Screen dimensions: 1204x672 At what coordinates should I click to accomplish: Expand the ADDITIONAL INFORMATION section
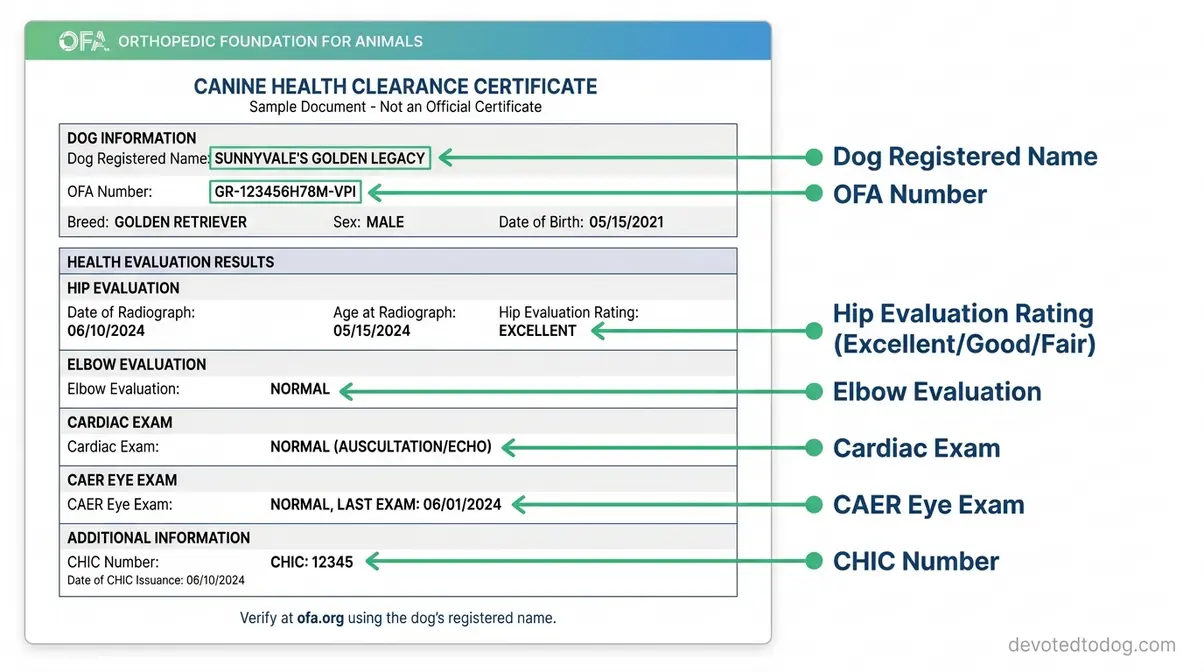pos(158,537)
